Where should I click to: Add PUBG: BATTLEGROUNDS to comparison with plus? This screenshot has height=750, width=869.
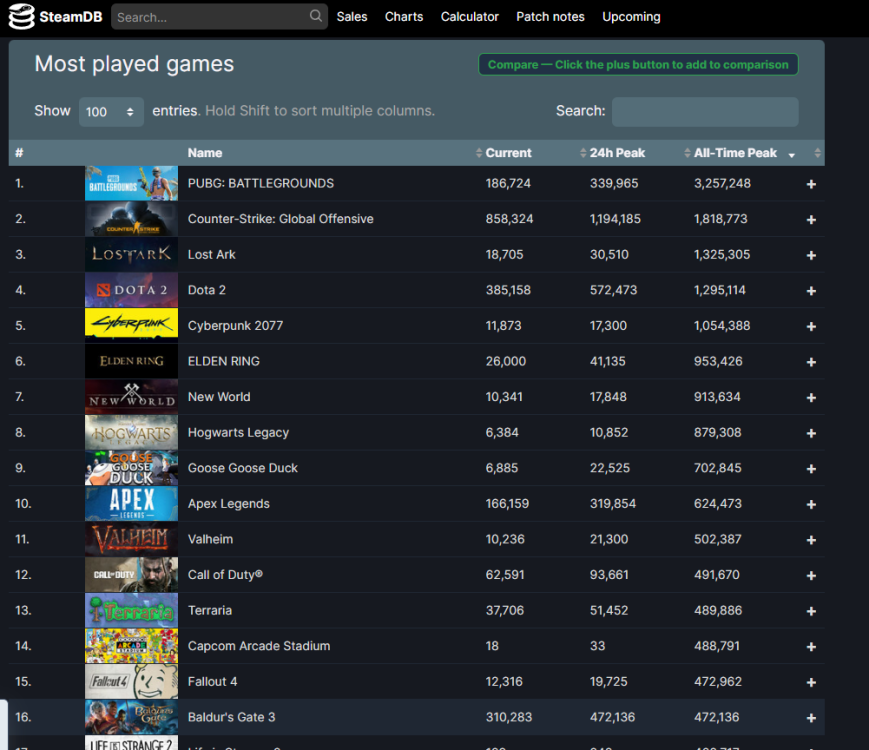coord(811,184)
